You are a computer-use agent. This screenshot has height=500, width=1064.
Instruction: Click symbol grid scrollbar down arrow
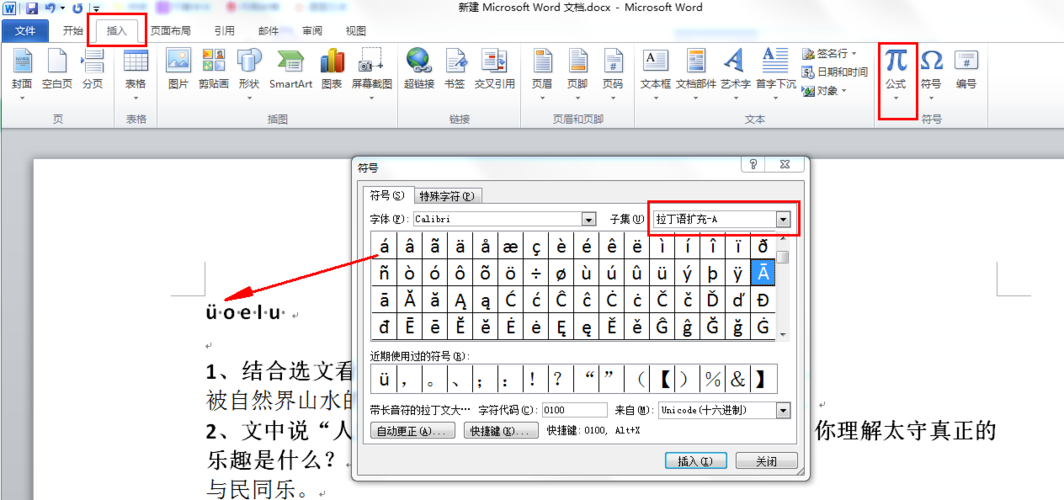tap(783, 335)
